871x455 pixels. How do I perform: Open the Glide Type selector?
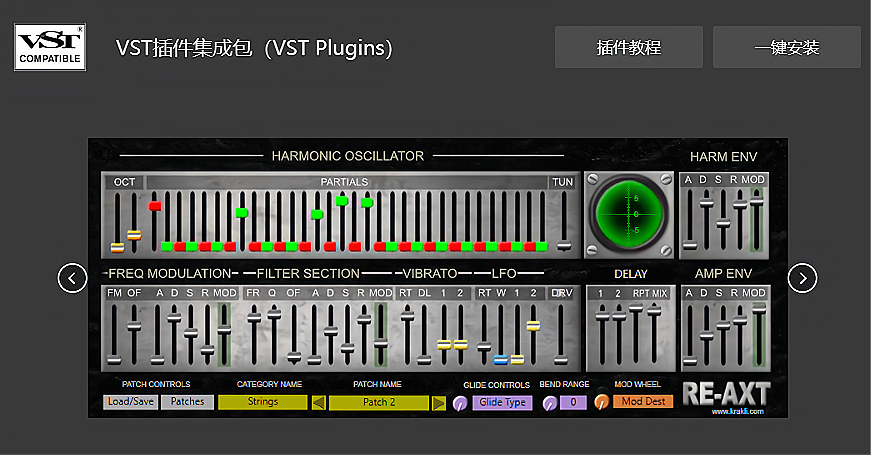(x=502, y=402)
